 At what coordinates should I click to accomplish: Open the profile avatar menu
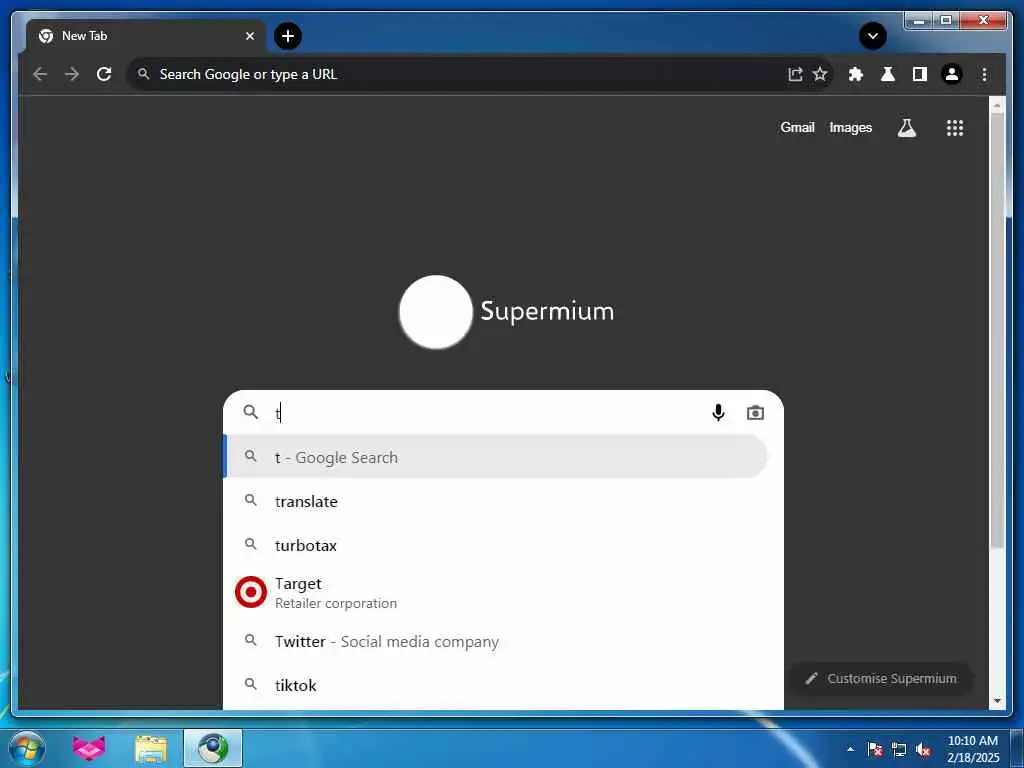[952, 74]
